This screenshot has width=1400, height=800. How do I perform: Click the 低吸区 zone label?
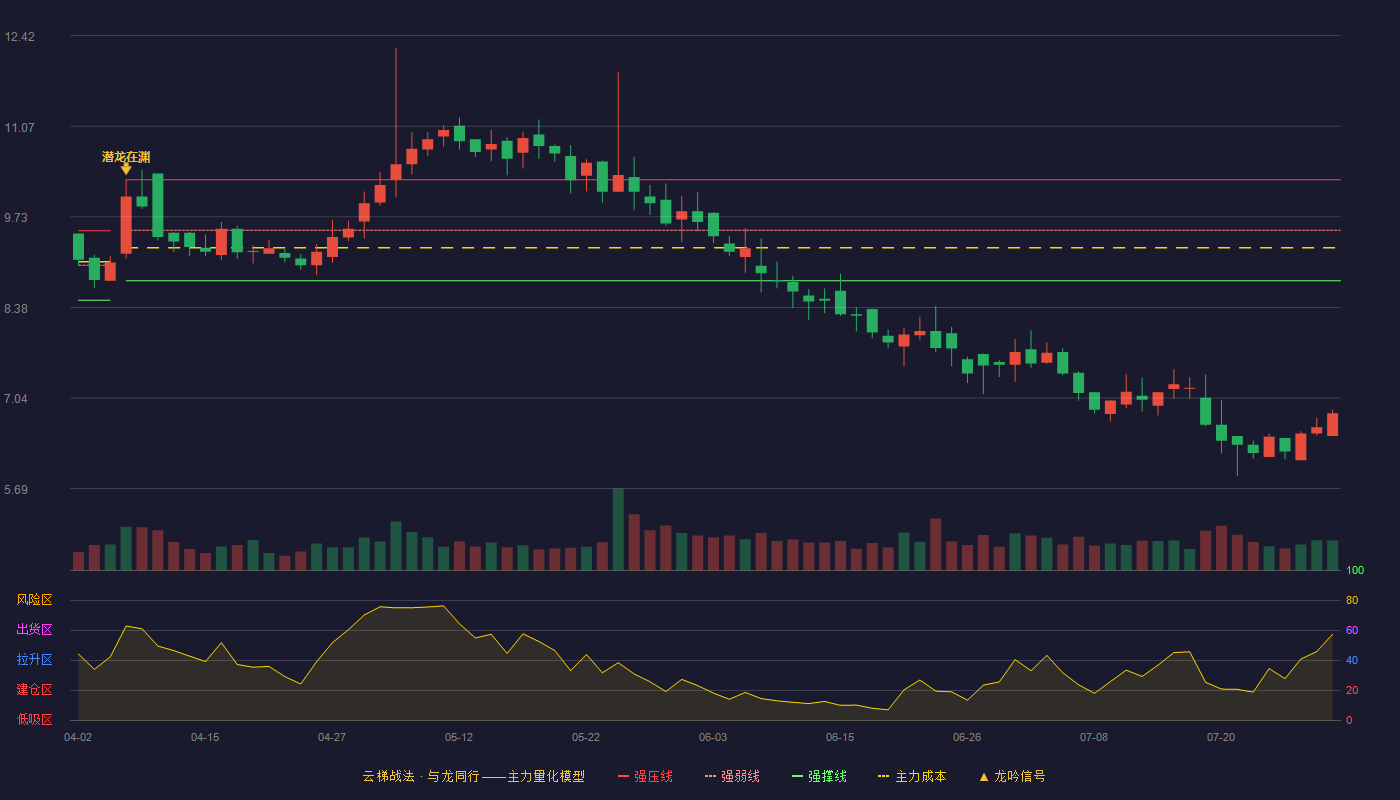[x=34, y=720]
